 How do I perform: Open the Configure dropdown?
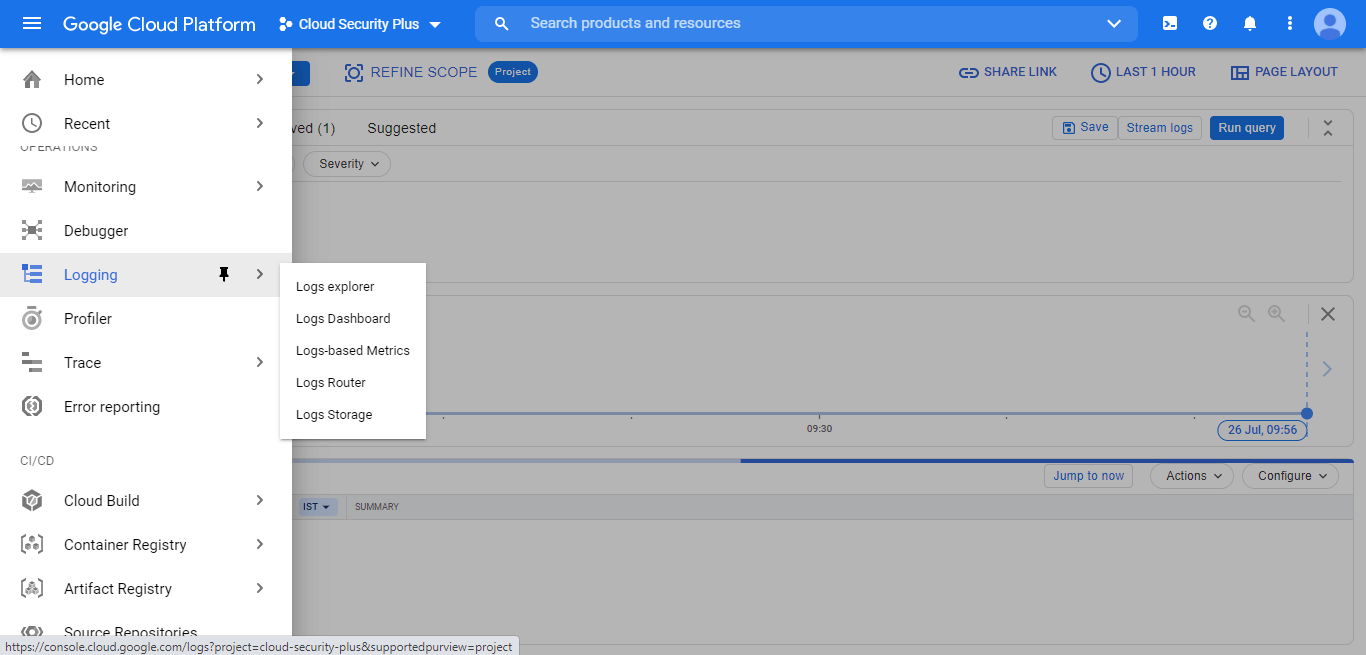(x=1291, y=476)
